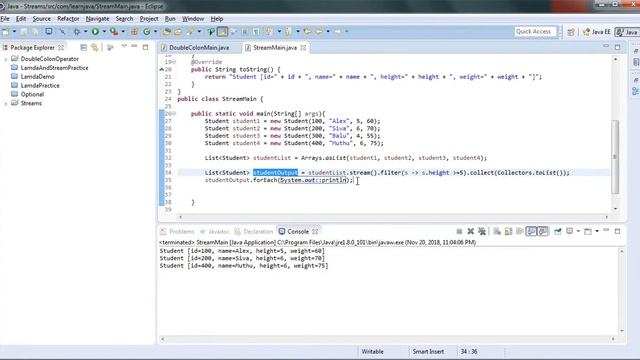Click the Open Type icon in toolbar
640x360 pixels.
coord(166,31)
